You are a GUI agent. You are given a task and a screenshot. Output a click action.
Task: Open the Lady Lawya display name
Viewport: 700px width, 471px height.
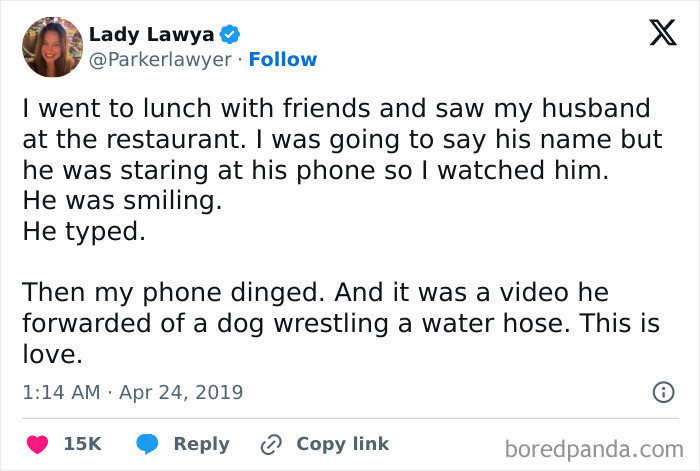tap(151, 34)
